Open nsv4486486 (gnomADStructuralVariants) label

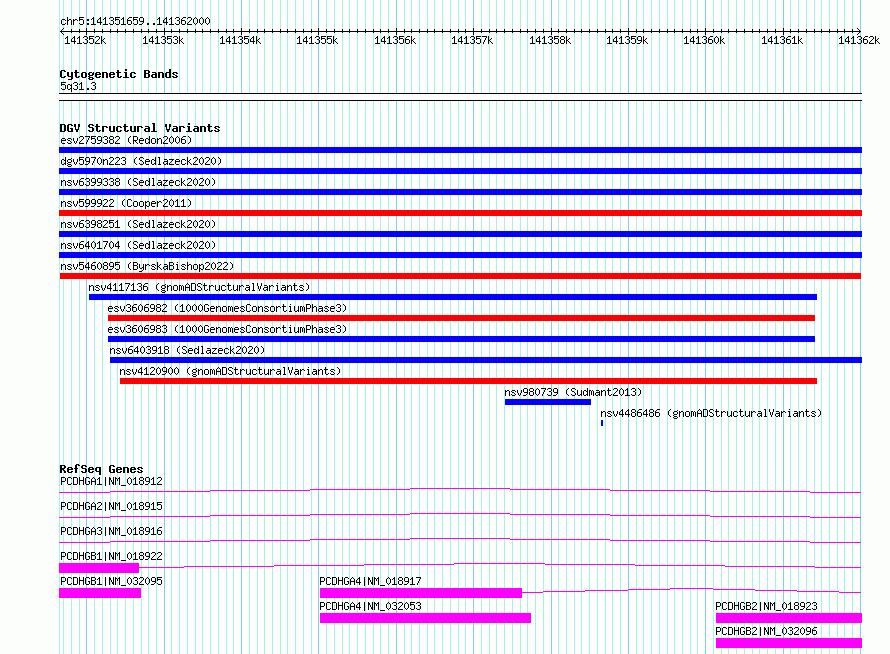(x=711, y=413)
